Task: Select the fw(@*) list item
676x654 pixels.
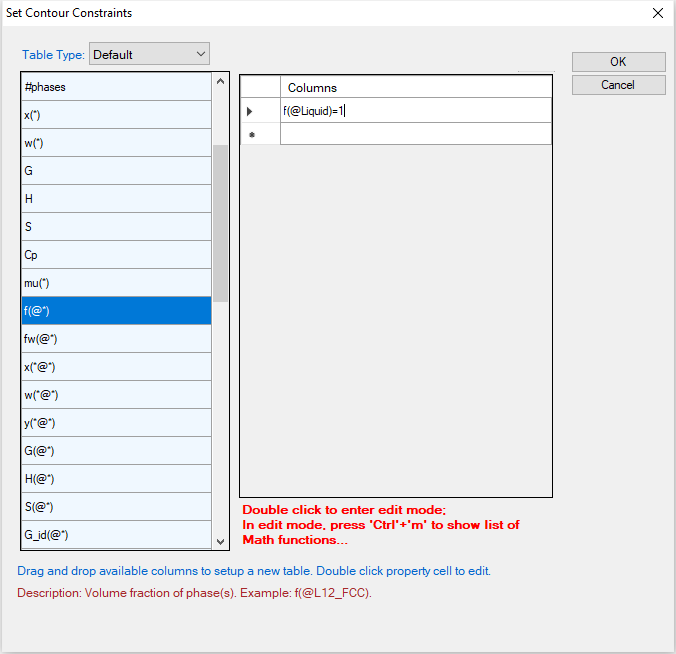Action: 116,339
